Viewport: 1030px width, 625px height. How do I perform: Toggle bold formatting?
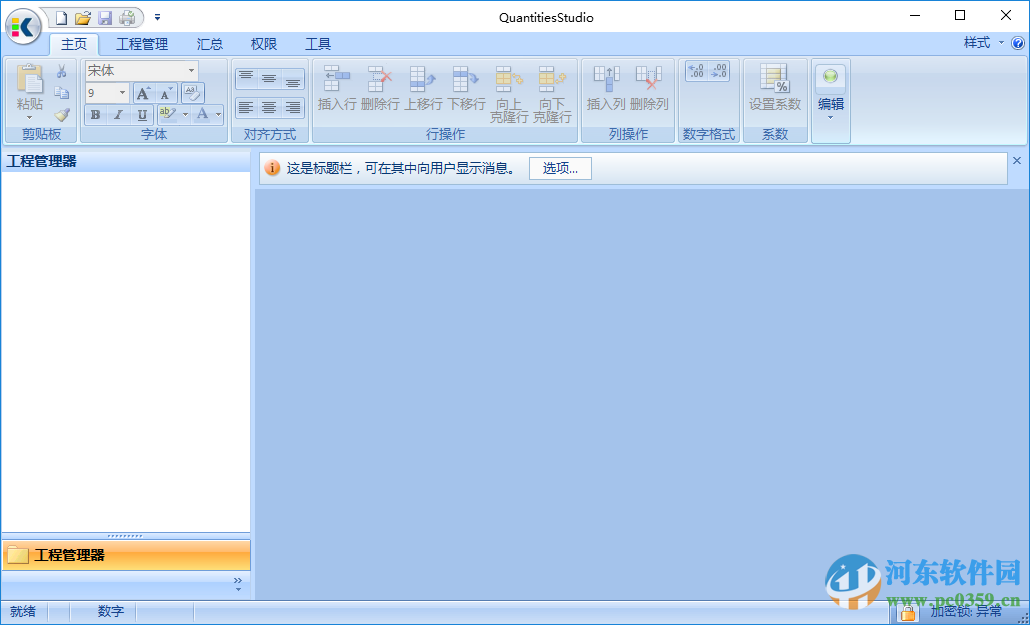click(95, 115)
